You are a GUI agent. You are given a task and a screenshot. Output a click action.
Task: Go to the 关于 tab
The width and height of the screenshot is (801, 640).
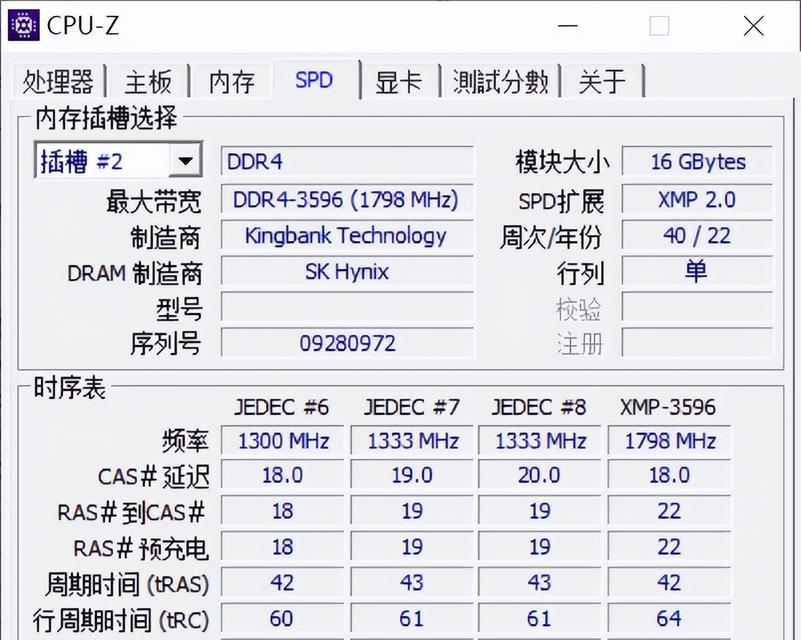click(x=602, y=81)
